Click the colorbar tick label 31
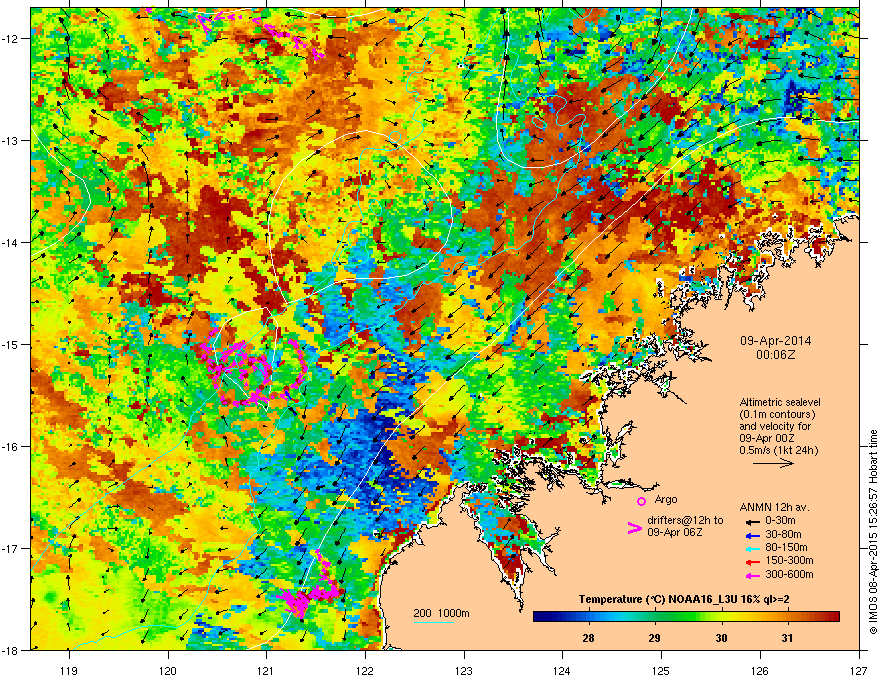880x680 pixels. [x=787, y=638]
